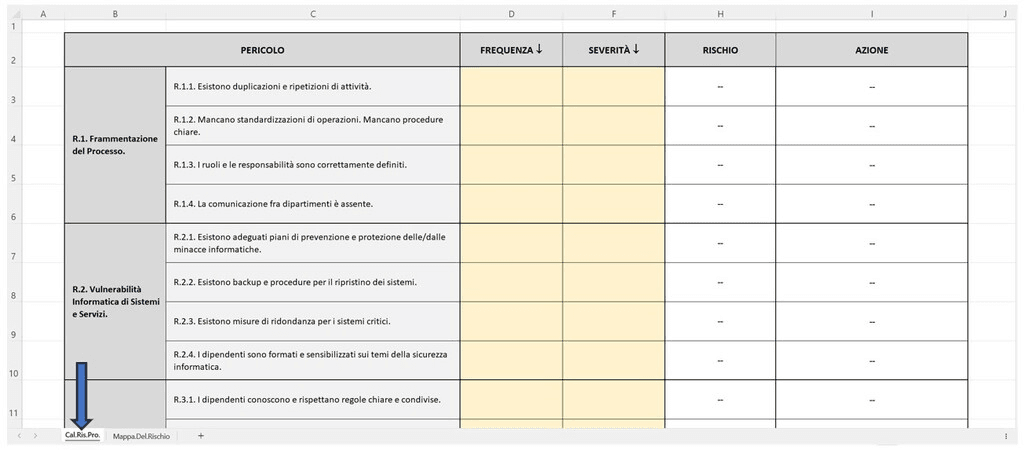
Task: Select the severity cell for R.2.4
Action: click(612, 360)
